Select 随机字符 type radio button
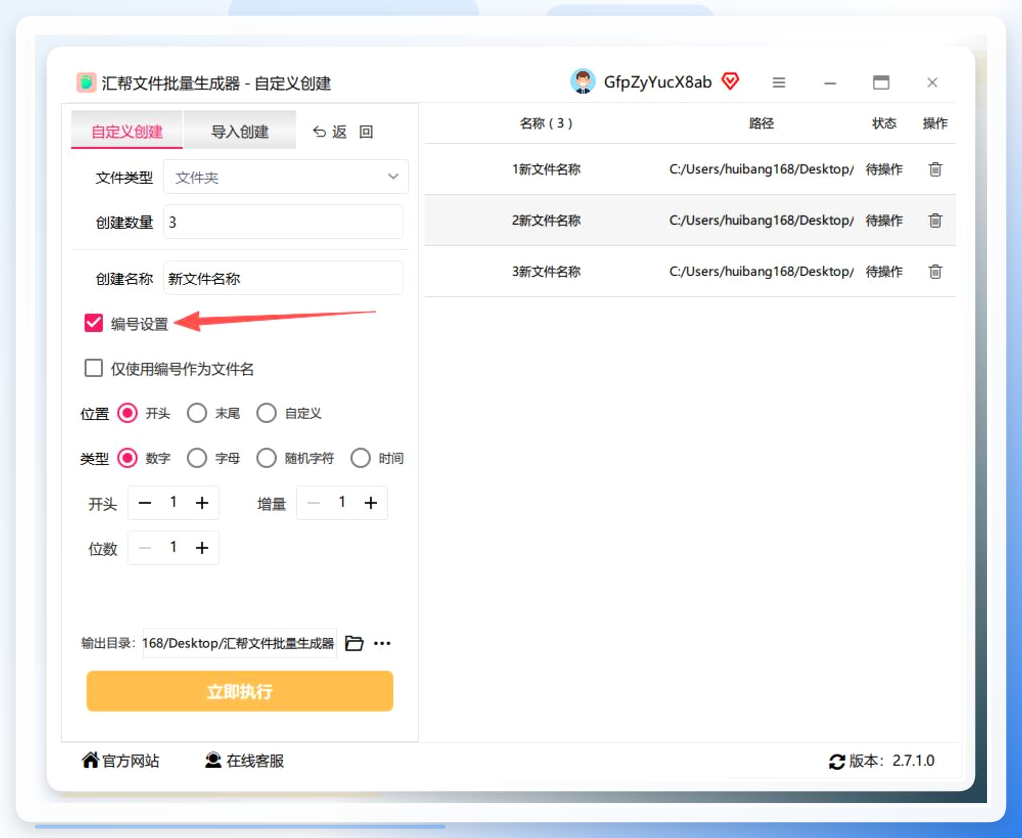Screen dimensions: 1022x838 [x=267, y=458]
